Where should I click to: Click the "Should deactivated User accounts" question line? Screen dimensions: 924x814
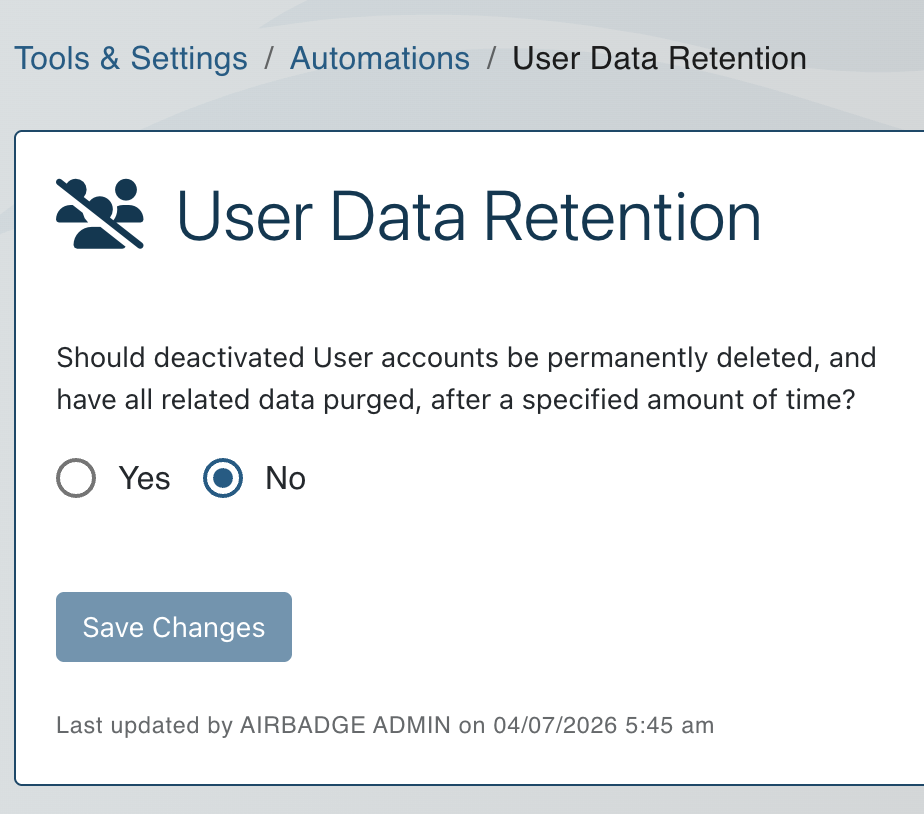pos(465,357)
